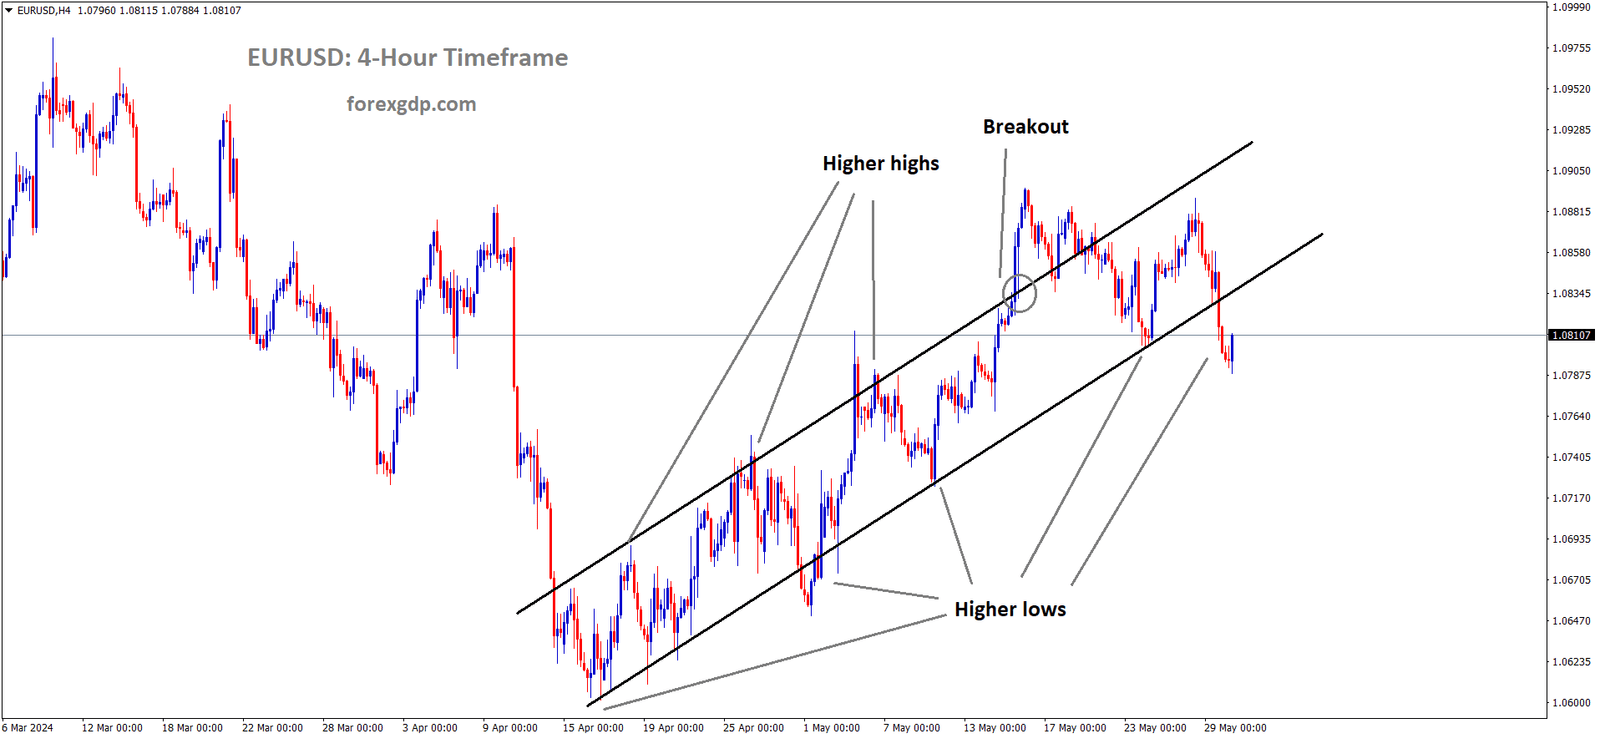Click the 3 Apr 00:00 date label
The width and height of the screenshot is (1600, 738).
pyautogui.click(x=430, y=728)
